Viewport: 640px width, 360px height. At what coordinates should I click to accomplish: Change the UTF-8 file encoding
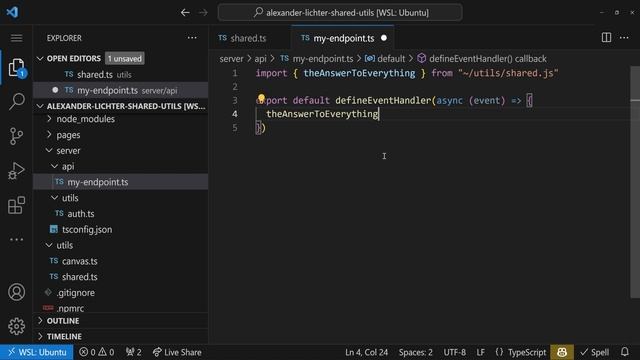coord(454,352)
